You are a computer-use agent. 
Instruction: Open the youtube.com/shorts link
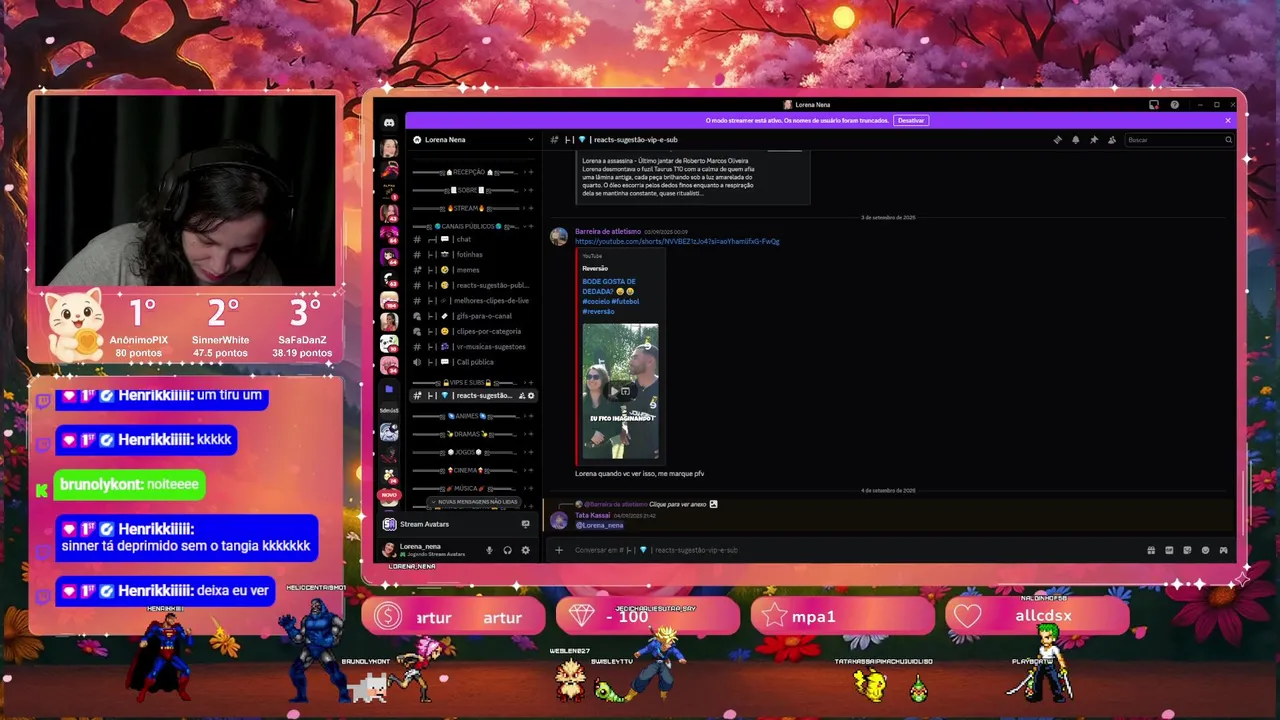coord(677,241)
